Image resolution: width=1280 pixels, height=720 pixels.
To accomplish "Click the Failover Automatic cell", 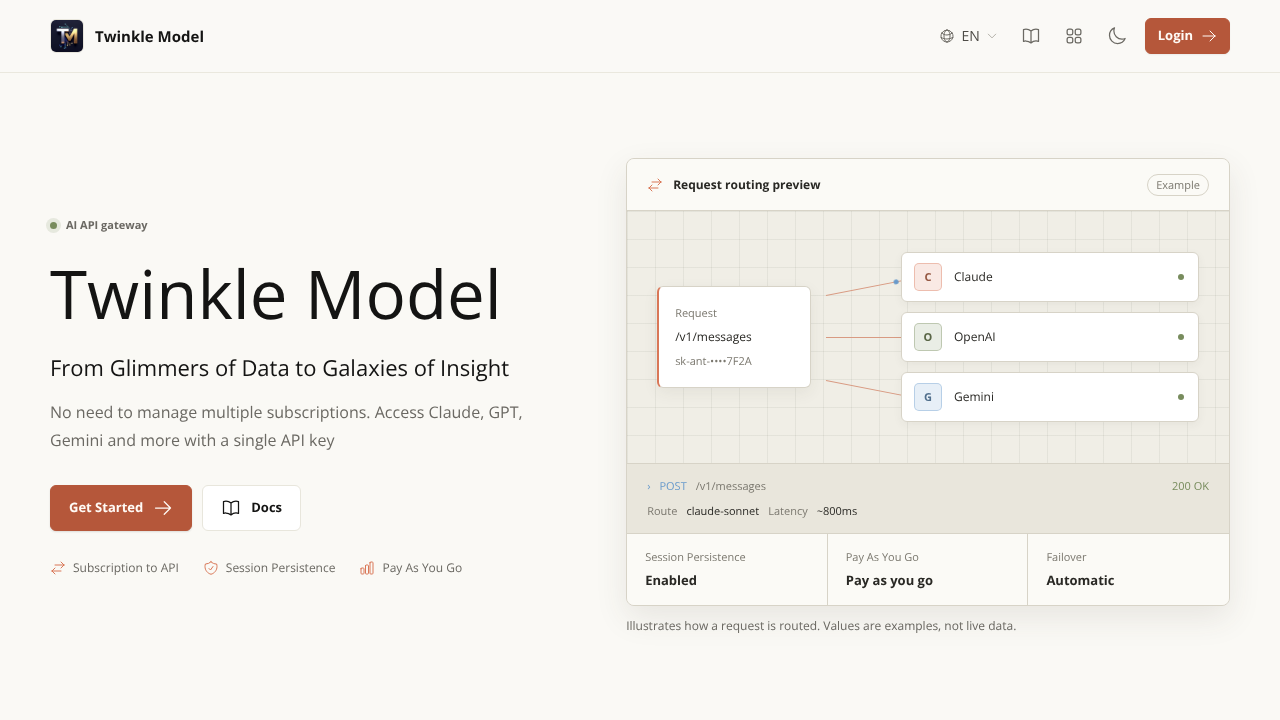I will coord(1128,569).
